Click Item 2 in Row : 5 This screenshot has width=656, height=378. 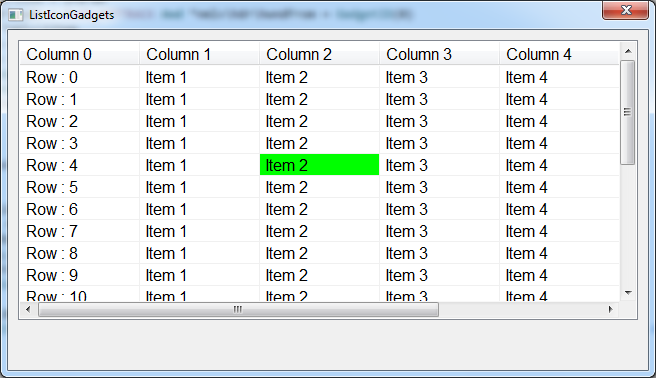pyautogui.click(x=320, y=187)
